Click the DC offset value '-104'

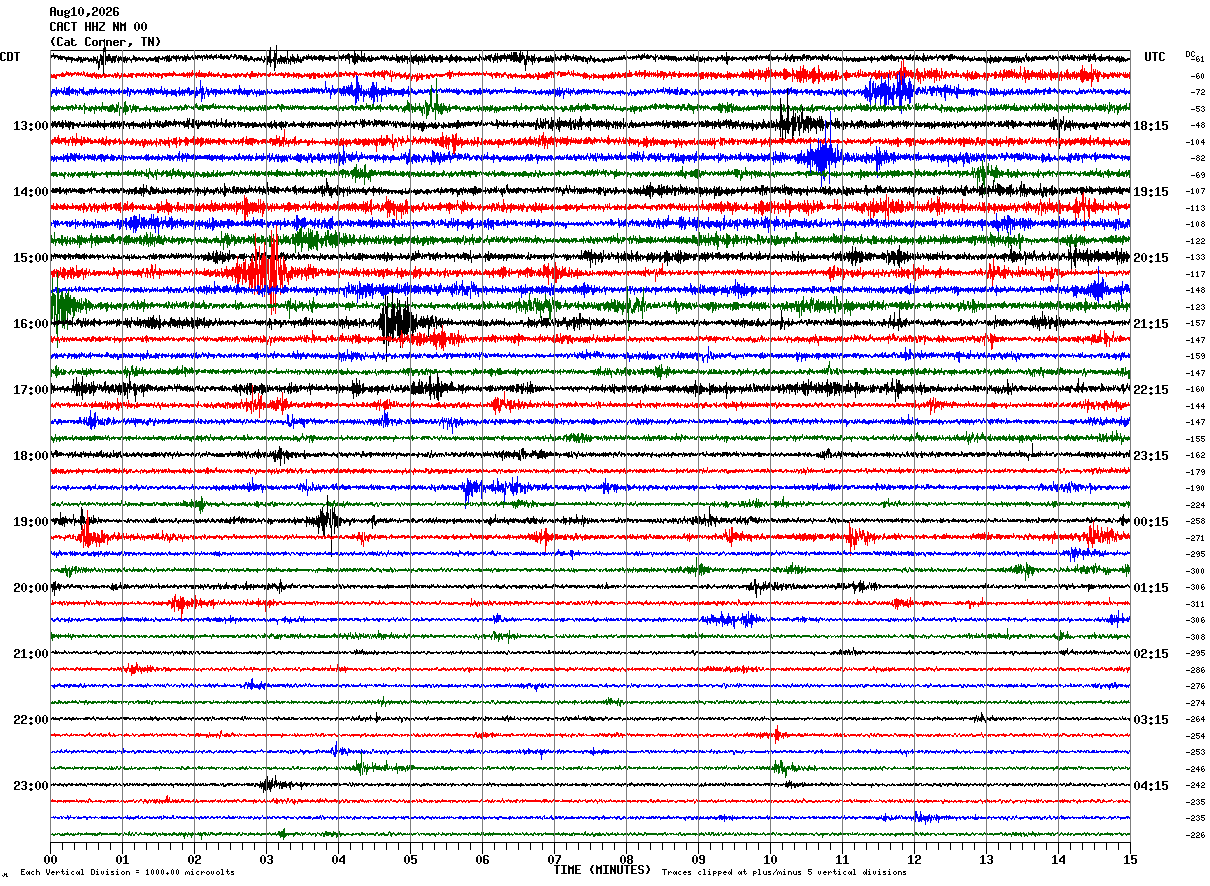click(1195, 142)
